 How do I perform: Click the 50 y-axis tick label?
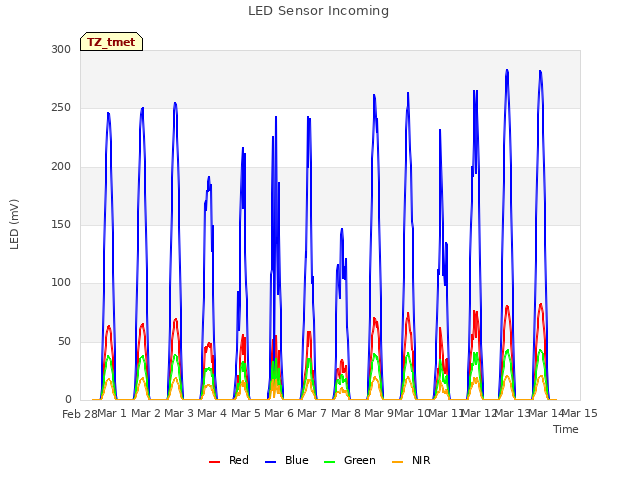pos(64,341)
